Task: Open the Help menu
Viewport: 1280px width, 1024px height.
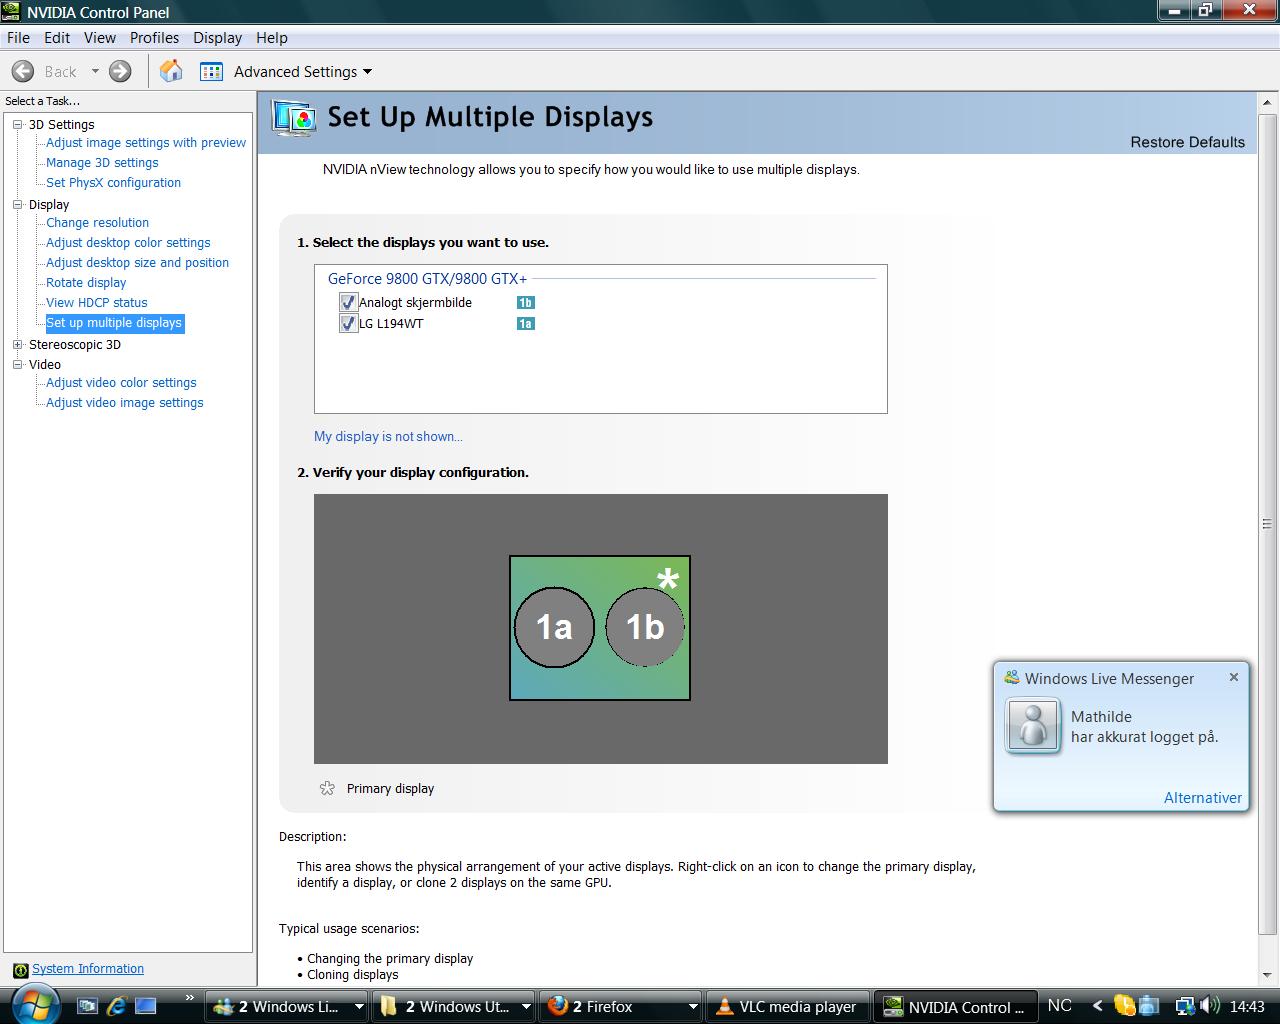Action: 272,37
